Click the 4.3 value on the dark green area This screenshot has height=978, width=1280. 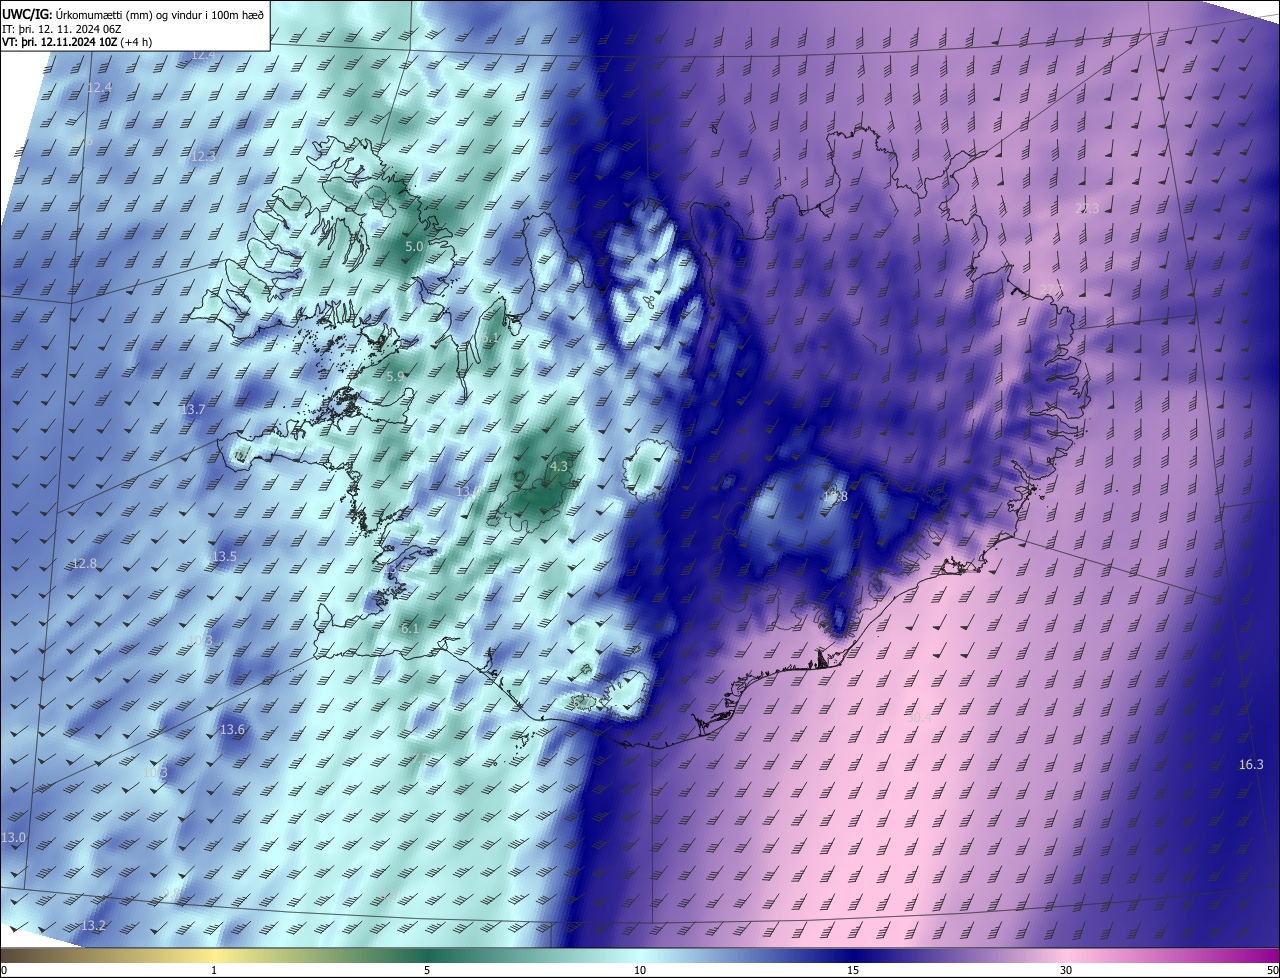tap(559, 466)
